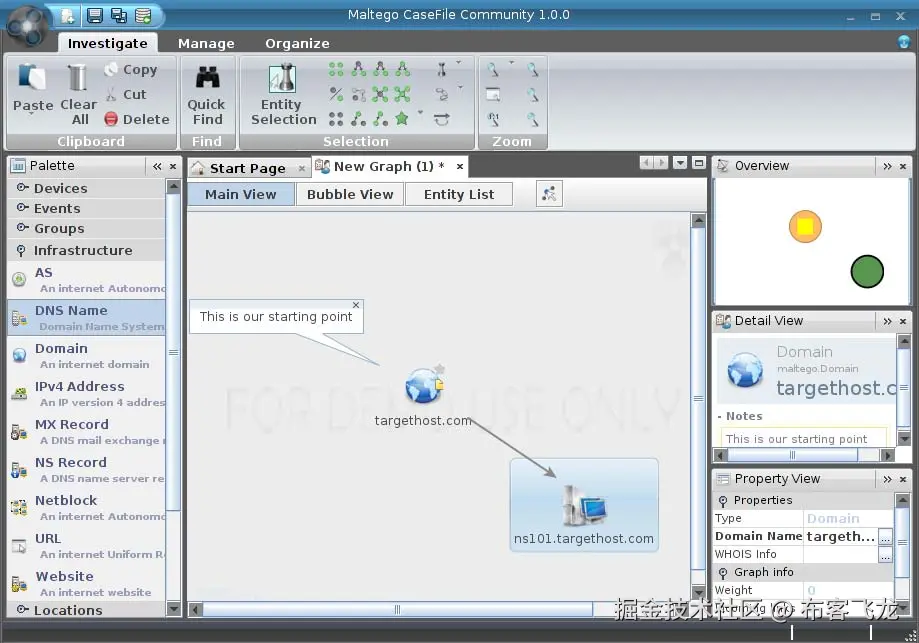Activate Entity Selection mode
The height and width of the screenshot is (643, 919).
(283, 95)
